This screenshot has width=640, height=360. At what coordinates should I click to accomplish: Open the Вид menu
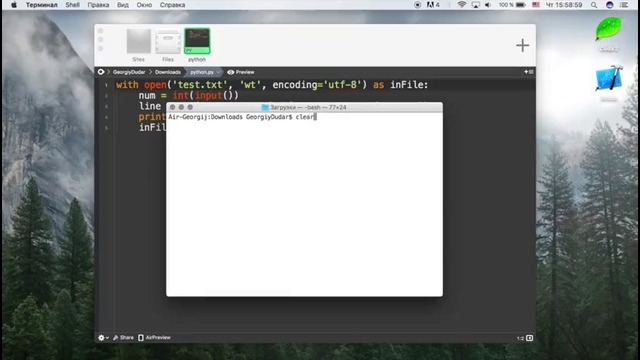[x=122, y=5]
